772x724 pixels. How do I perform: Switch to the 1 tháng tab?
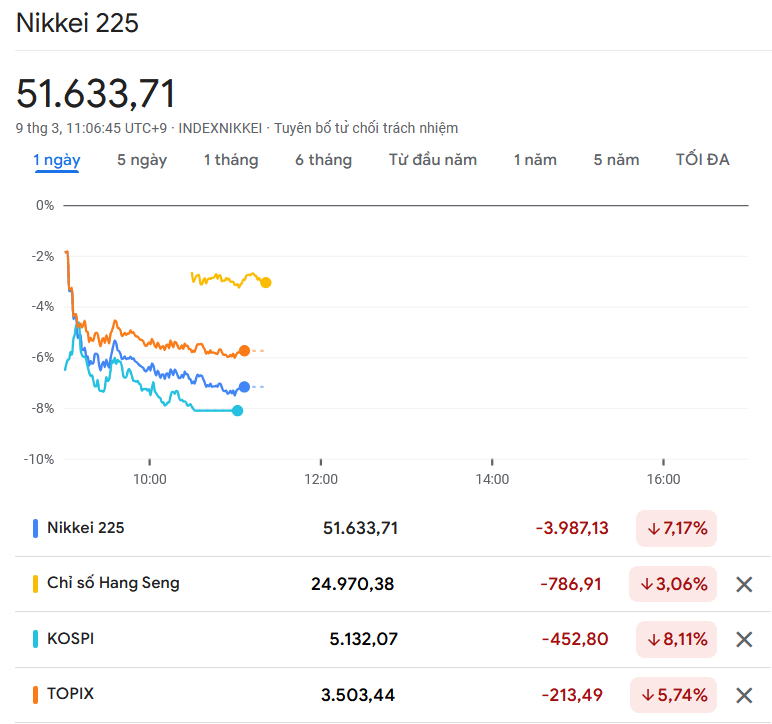(231, 160)
